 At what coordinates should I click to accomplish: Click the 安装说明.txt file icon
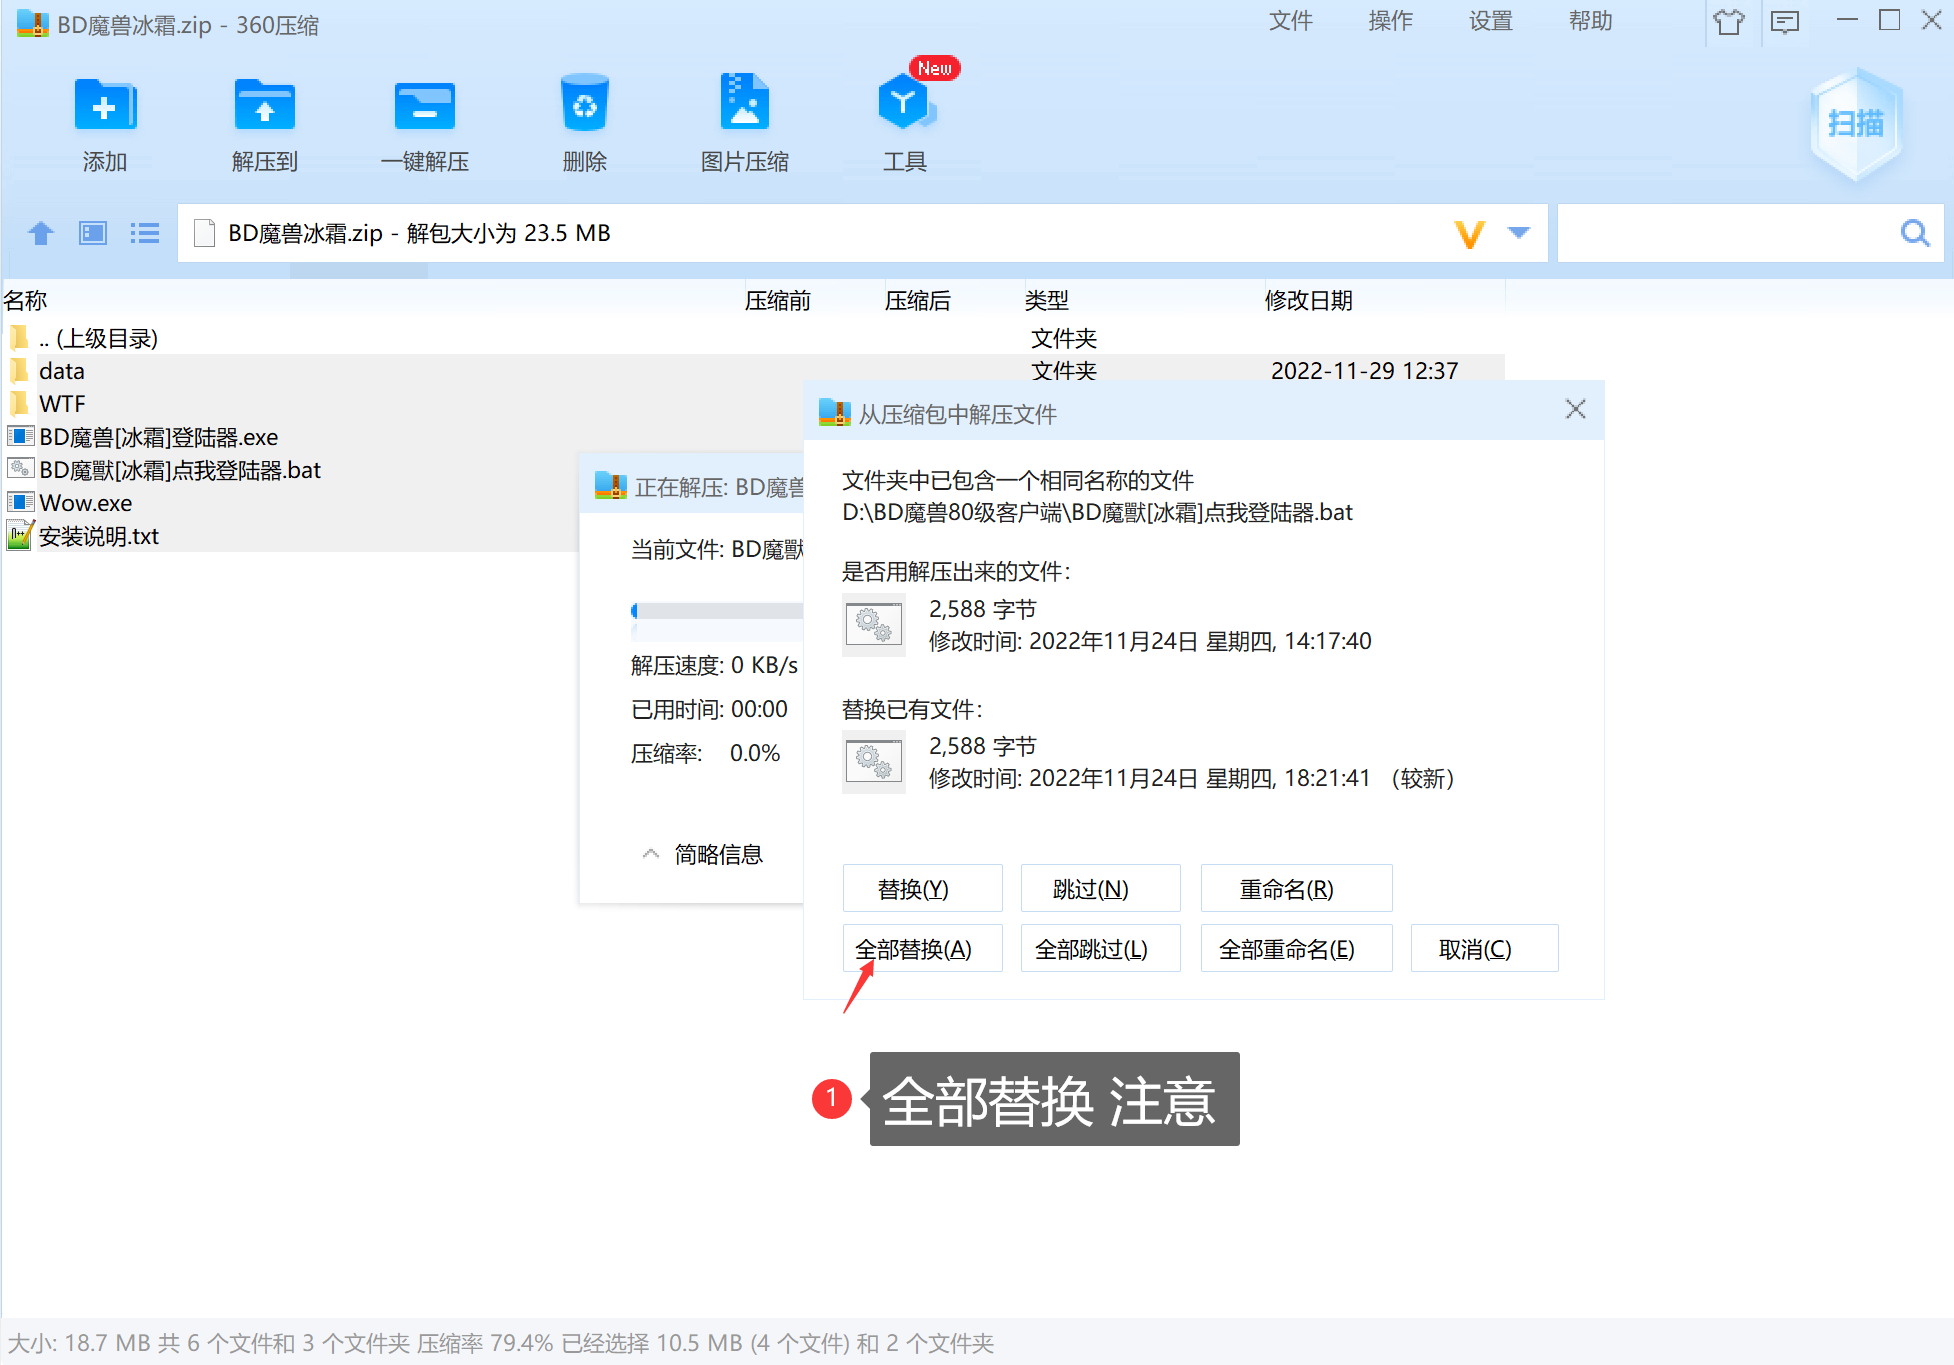pyautogui.click(x=21, y=536)
